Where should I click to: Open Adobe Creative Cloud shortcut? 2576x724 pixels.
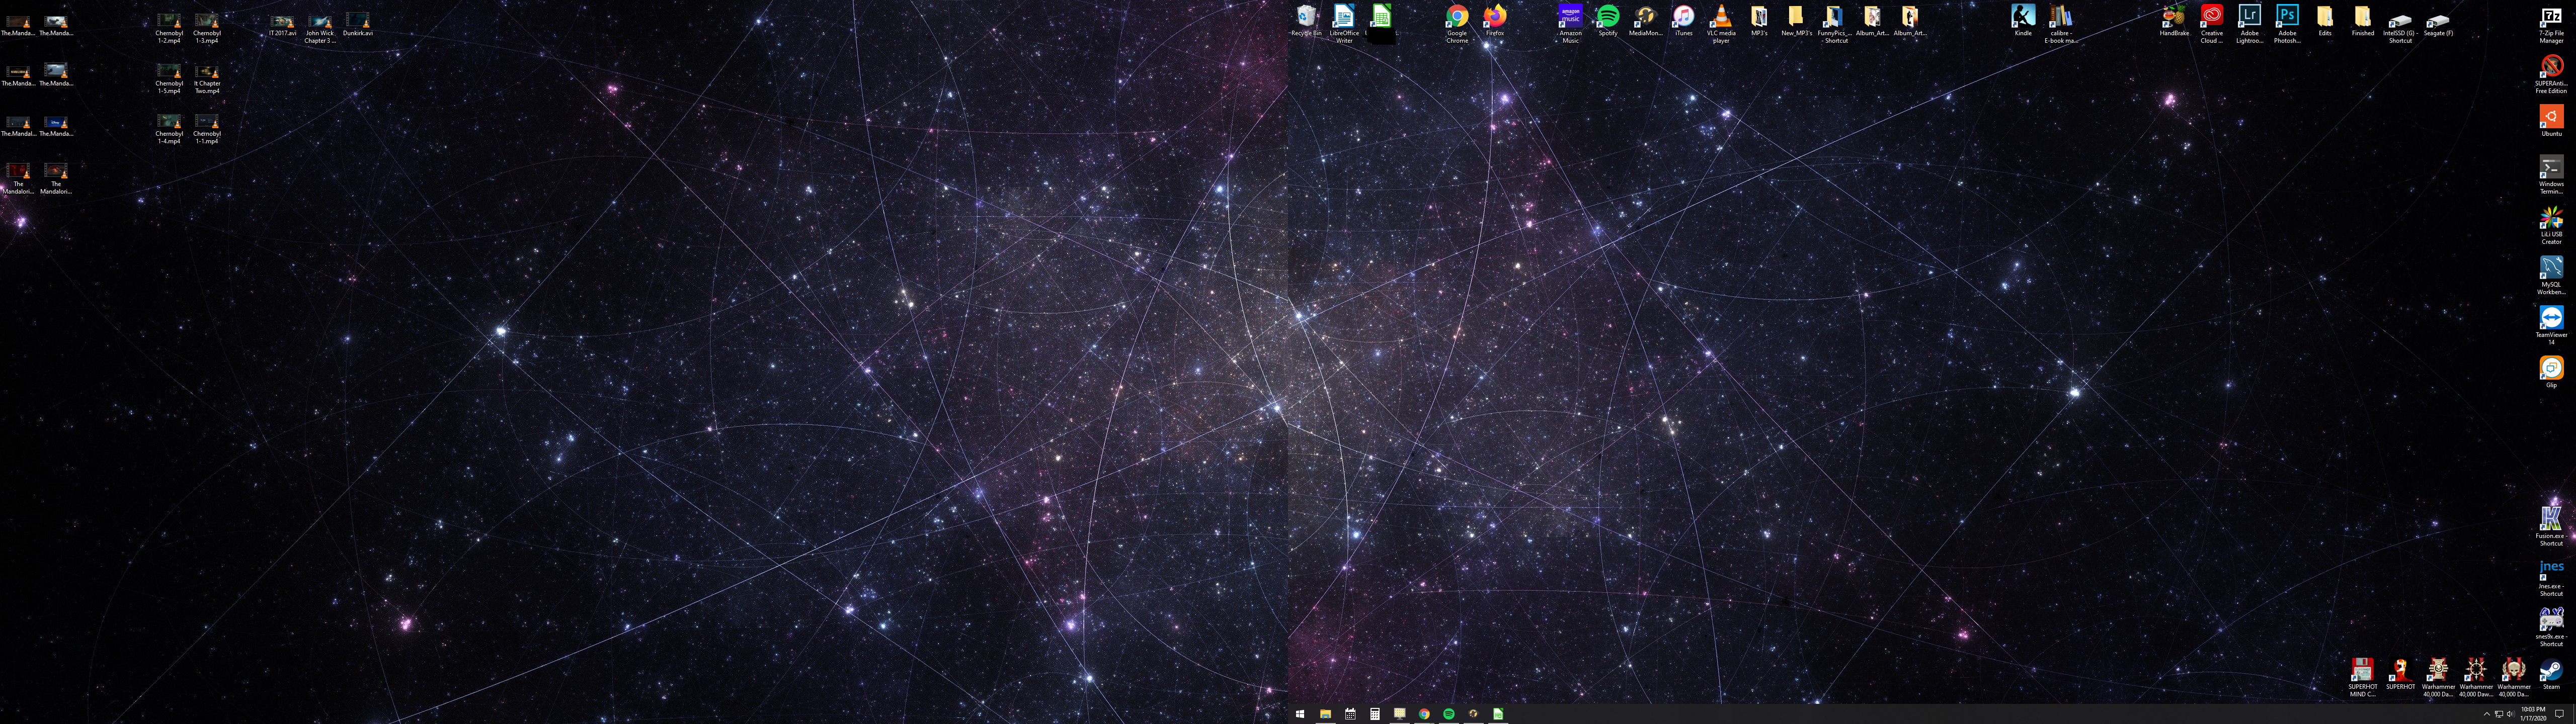coord(2211,24)
